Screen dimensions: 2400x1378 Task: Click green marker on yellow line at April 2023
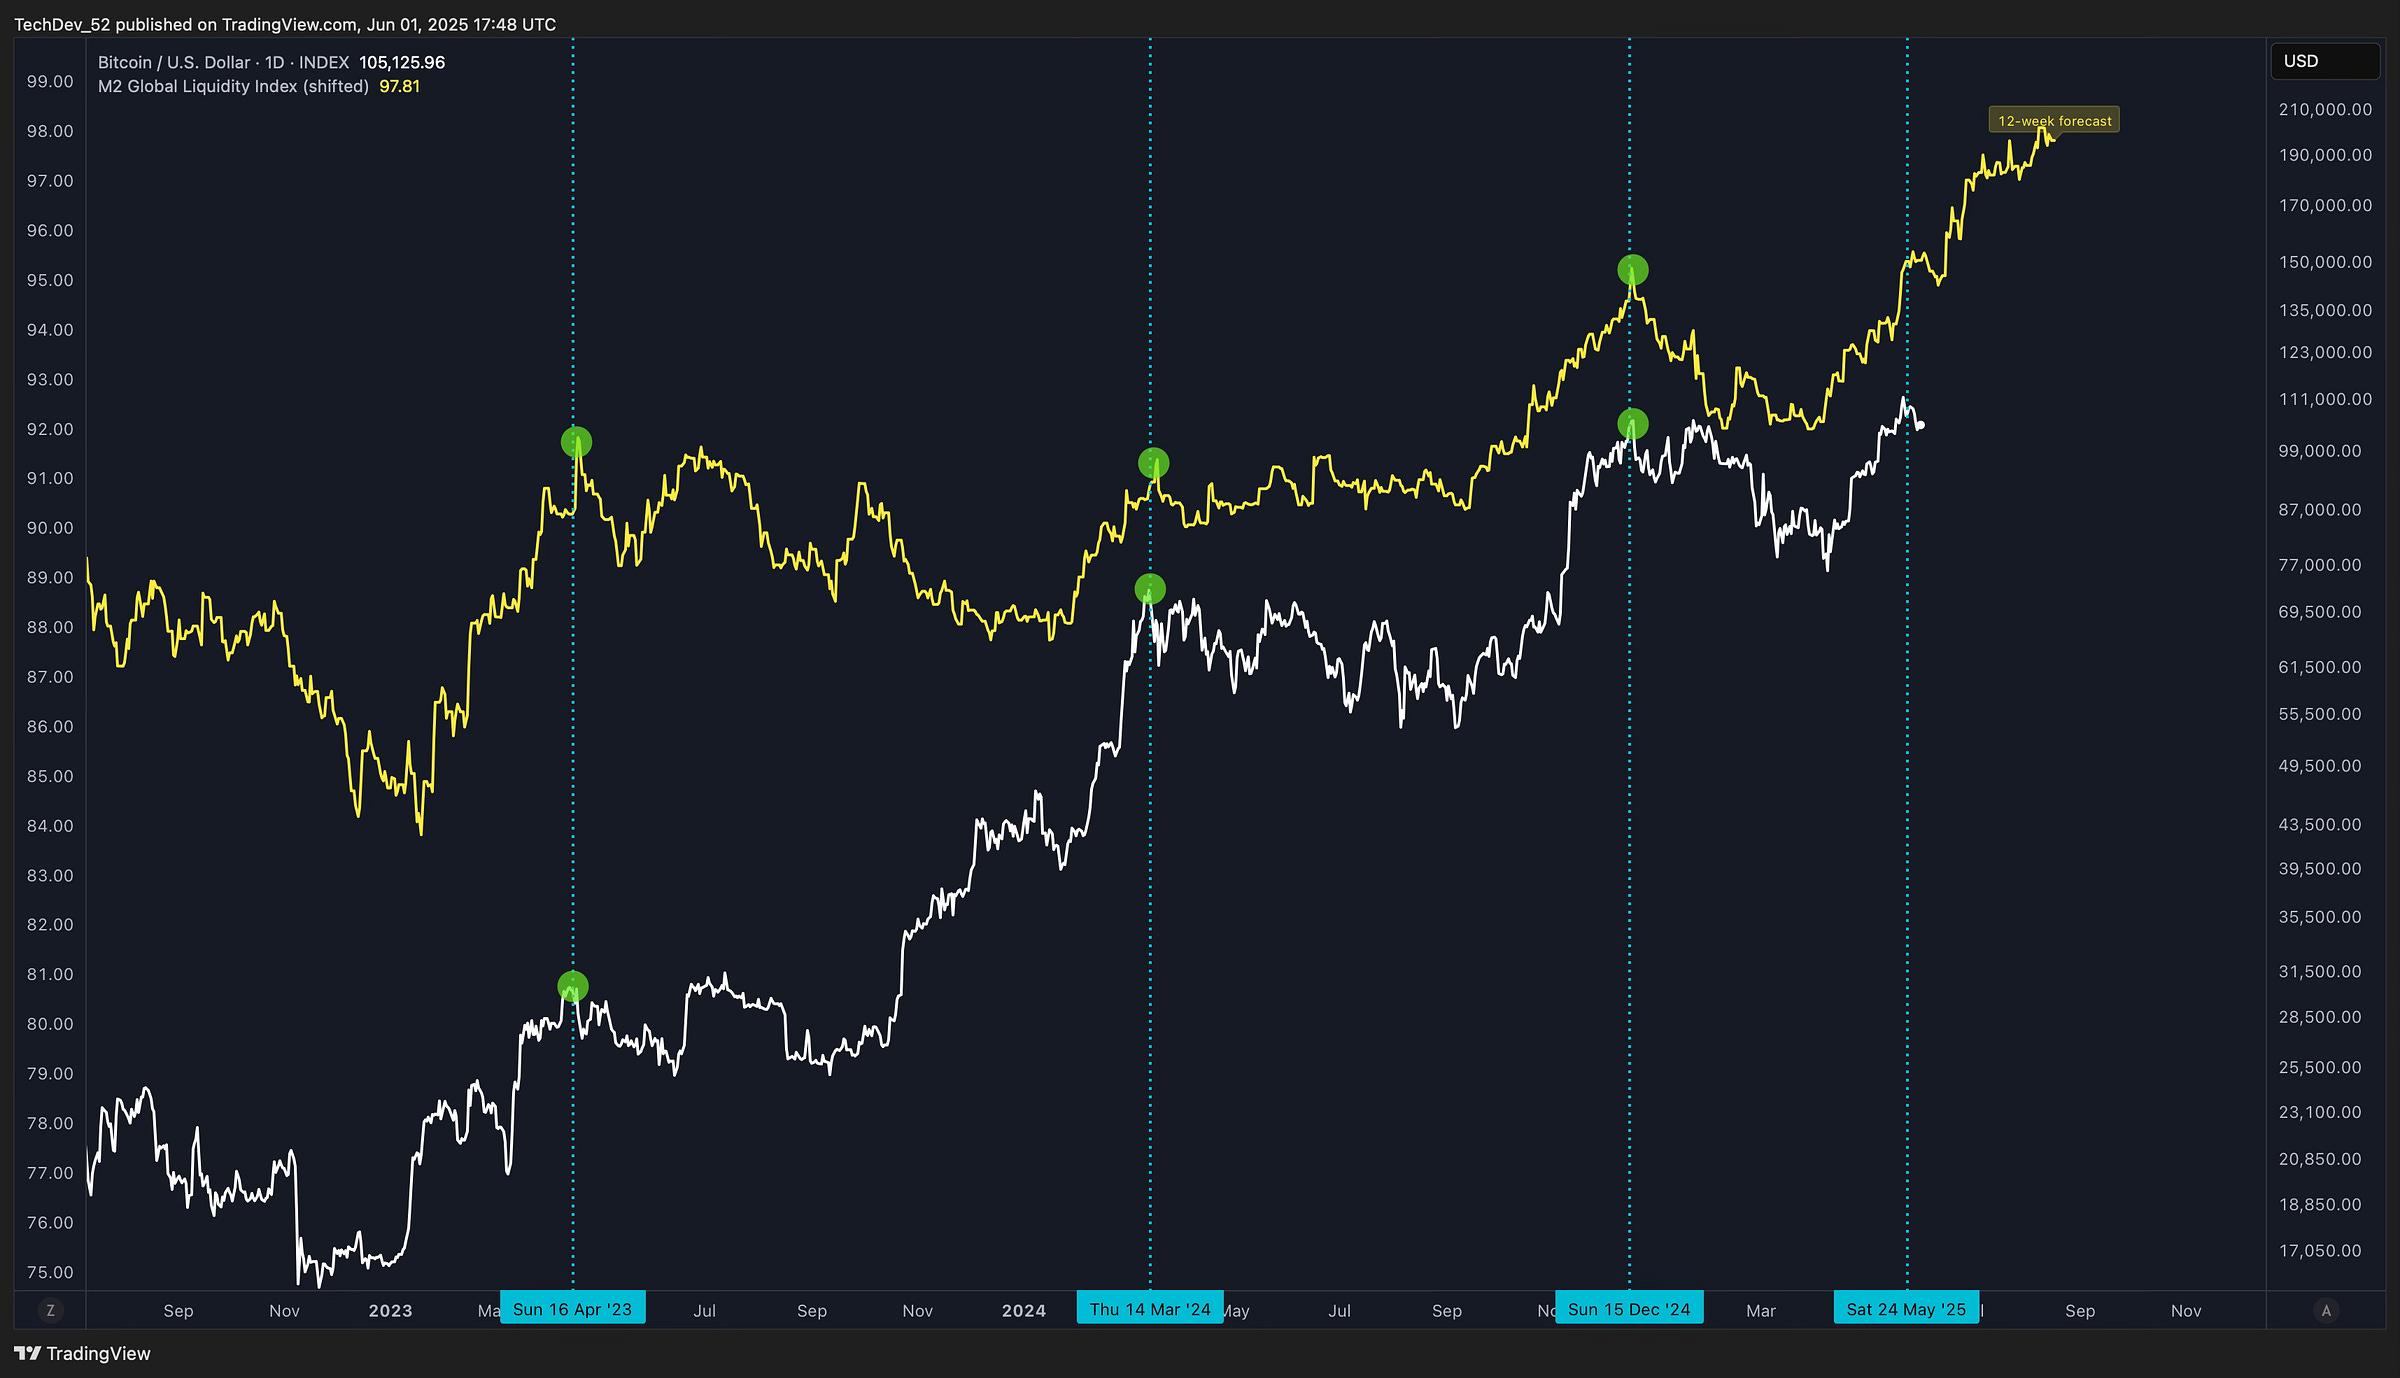(576, 441)
